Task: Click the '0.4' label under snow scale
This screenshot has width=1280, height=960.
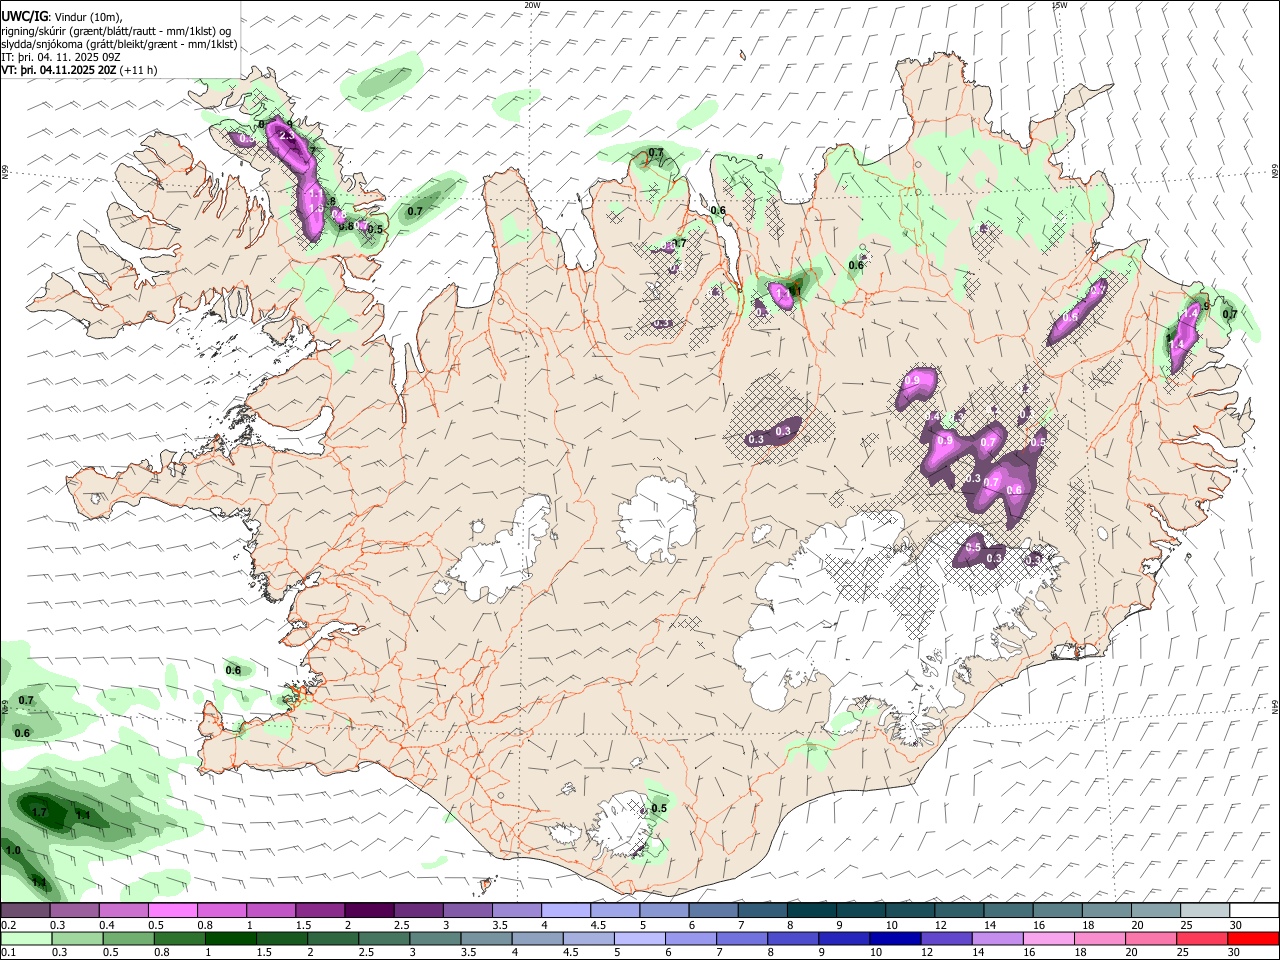Action: 107,925
